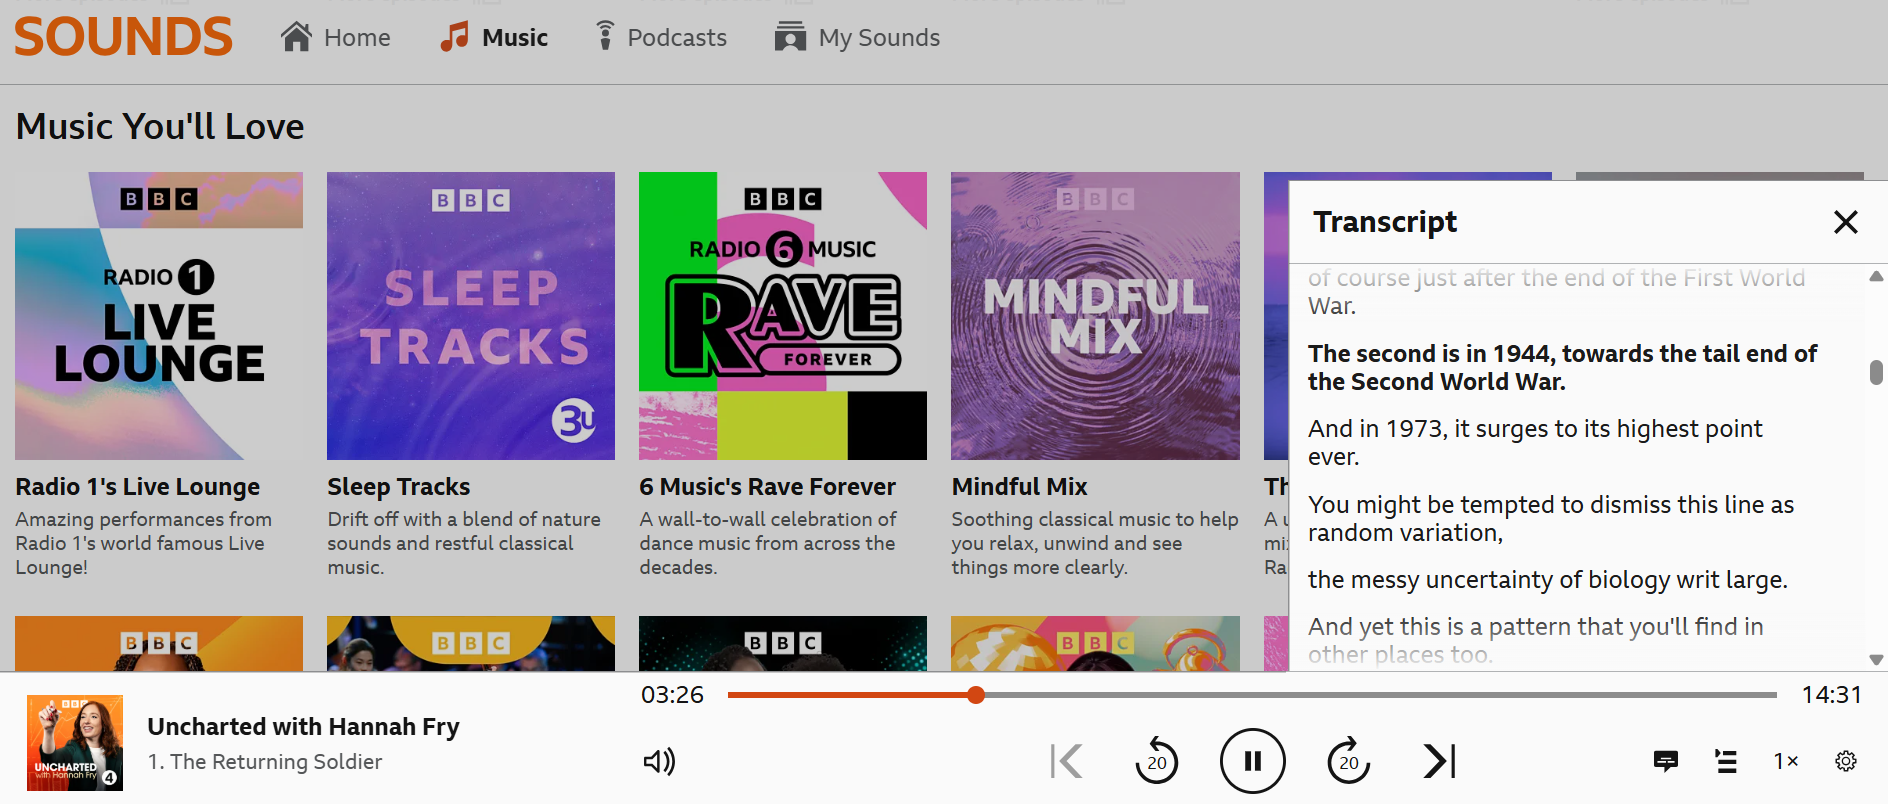The width and height of the screenshot is (1888, 804).
Task: Select line 'the messy uncertainty of biology'
Action: coord(1548,580)
